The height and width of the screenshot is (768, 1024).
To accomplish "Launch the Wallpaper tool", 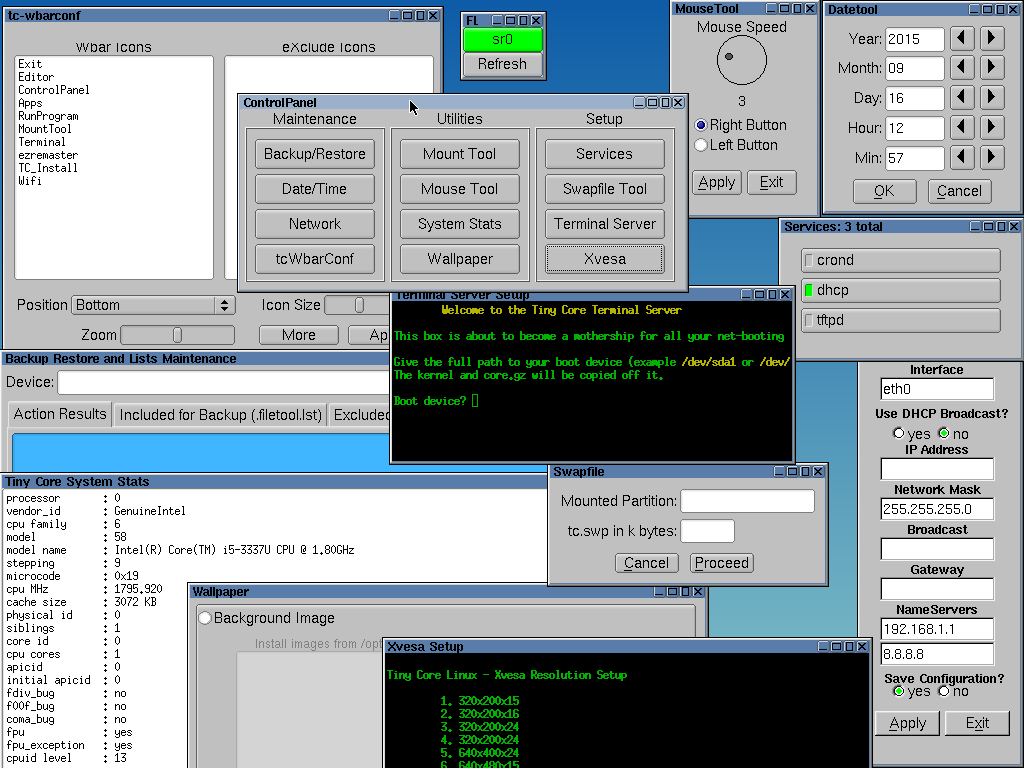I will tap(459, 258).
